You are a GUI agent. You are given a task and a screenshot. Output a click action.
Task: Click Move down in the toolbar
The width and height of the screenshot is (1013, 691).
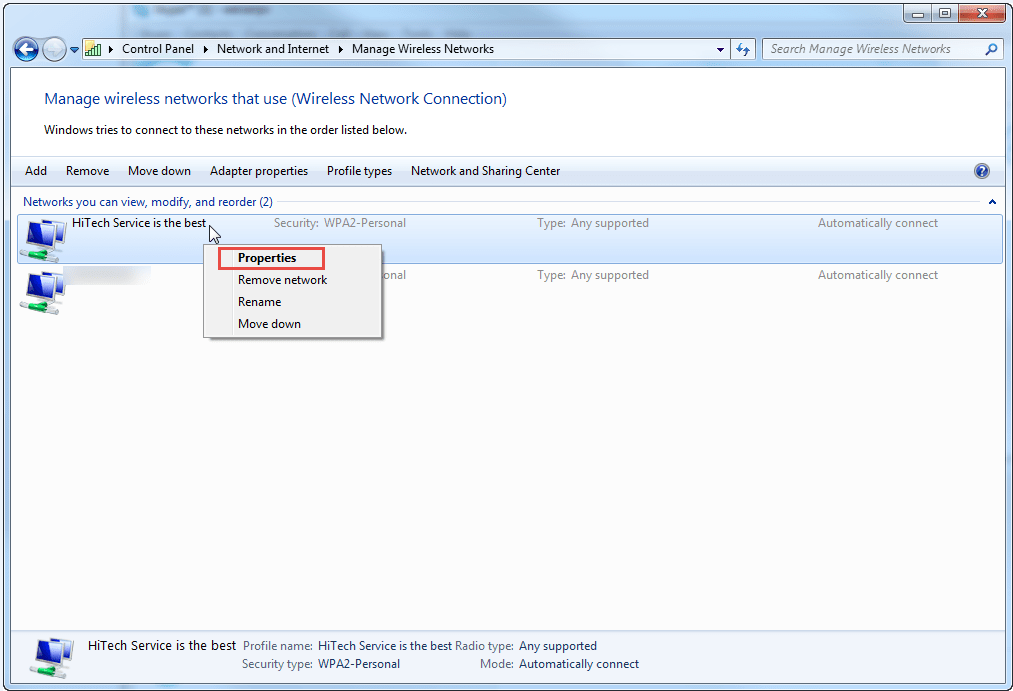pos(159,171)
